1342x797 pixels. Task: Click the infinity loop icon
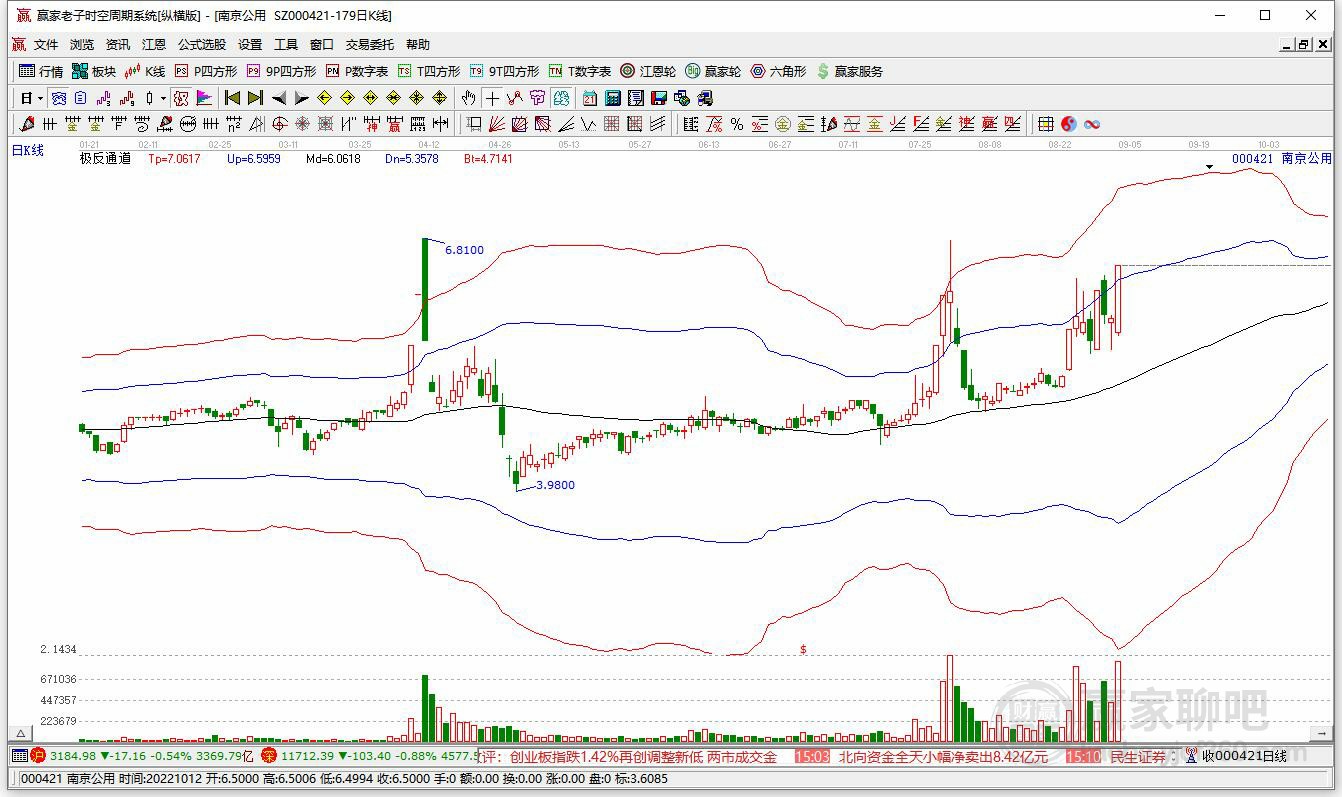pyautogui.click(x=1092, y=124)
